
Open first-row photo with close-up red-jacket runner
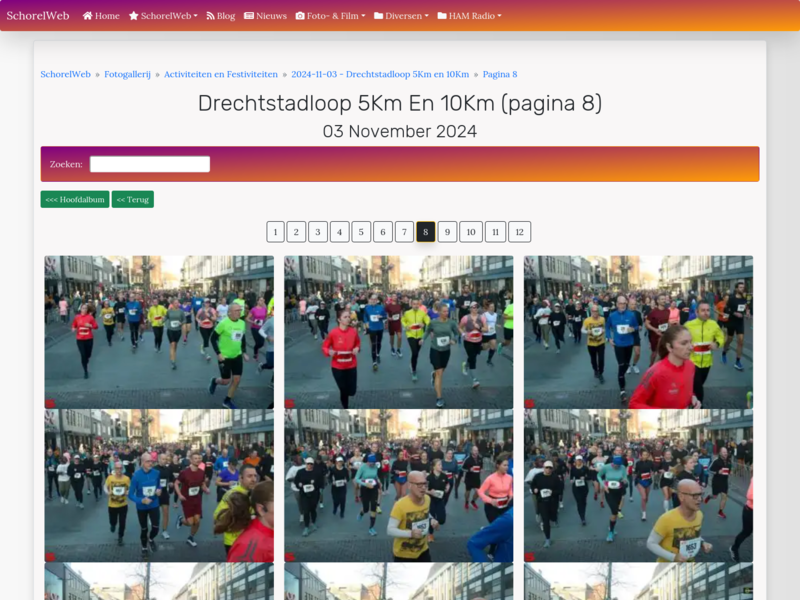[638, 332]
